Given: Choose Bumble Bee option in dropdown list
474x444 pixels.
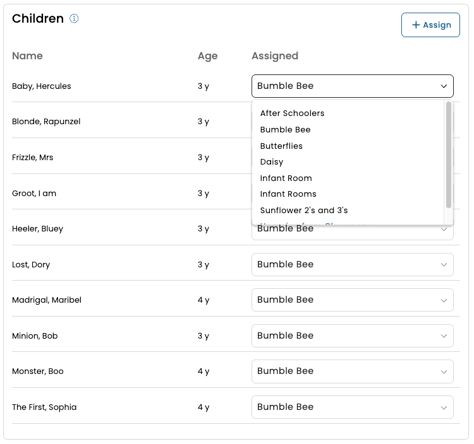Looking at the screenshot, I should (x=285, y=130).
